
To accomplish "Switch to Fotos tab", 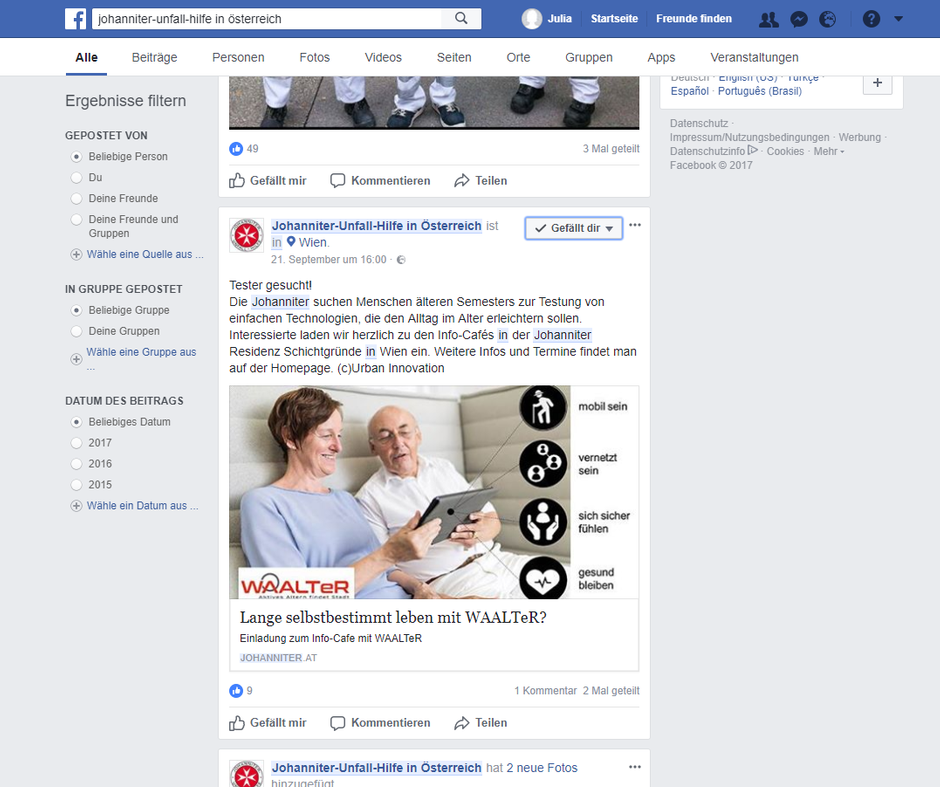I will pos(315,58).
